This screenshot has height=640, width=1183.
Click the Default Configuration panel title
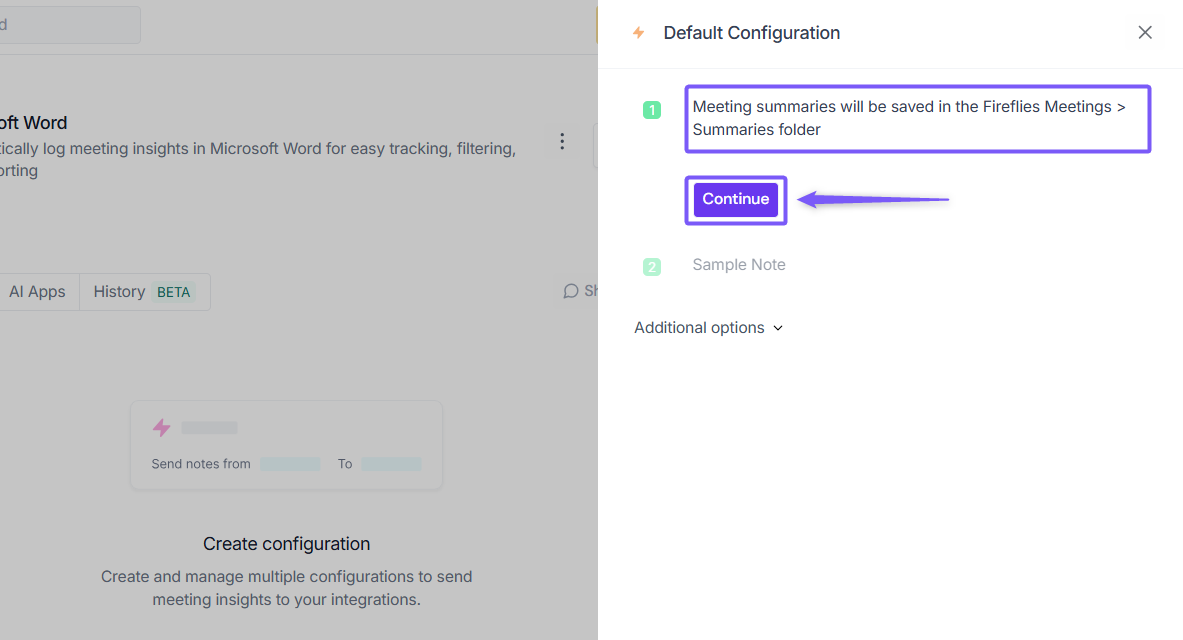tap(751, 33)
